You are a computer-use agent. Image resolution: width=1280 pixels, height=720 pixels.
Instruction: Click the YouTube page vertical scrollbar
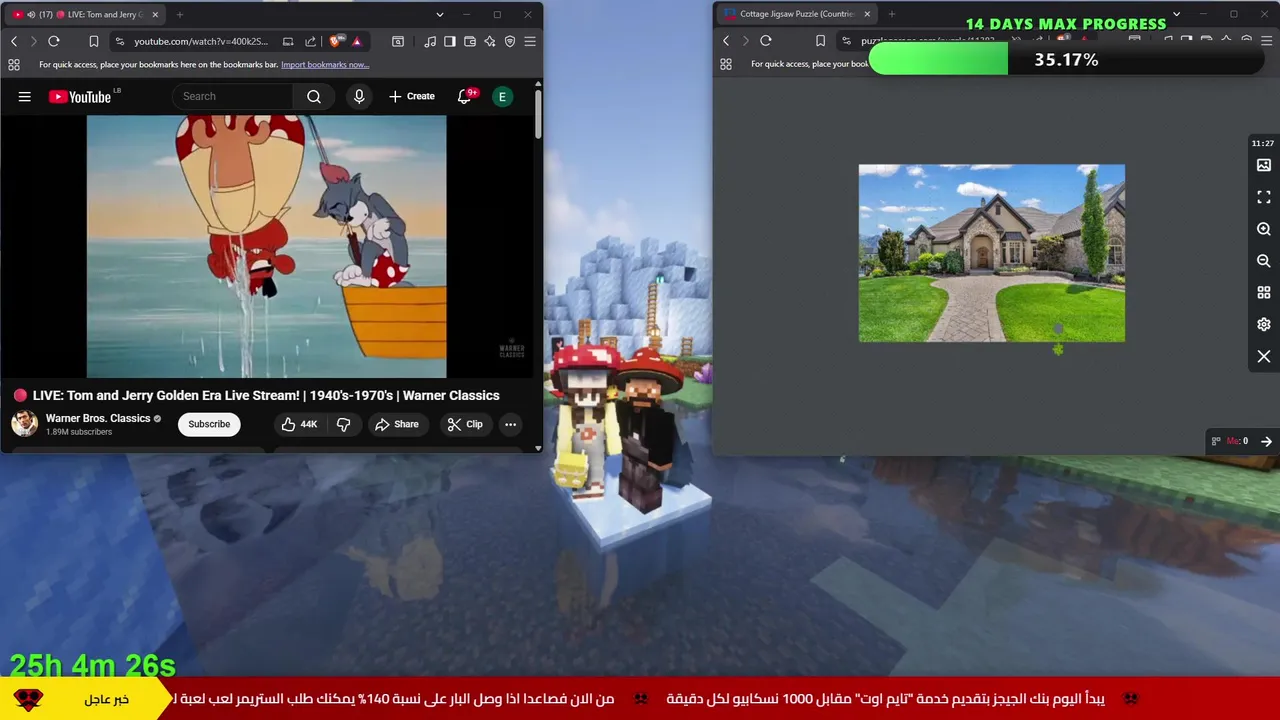coord(538,115)
